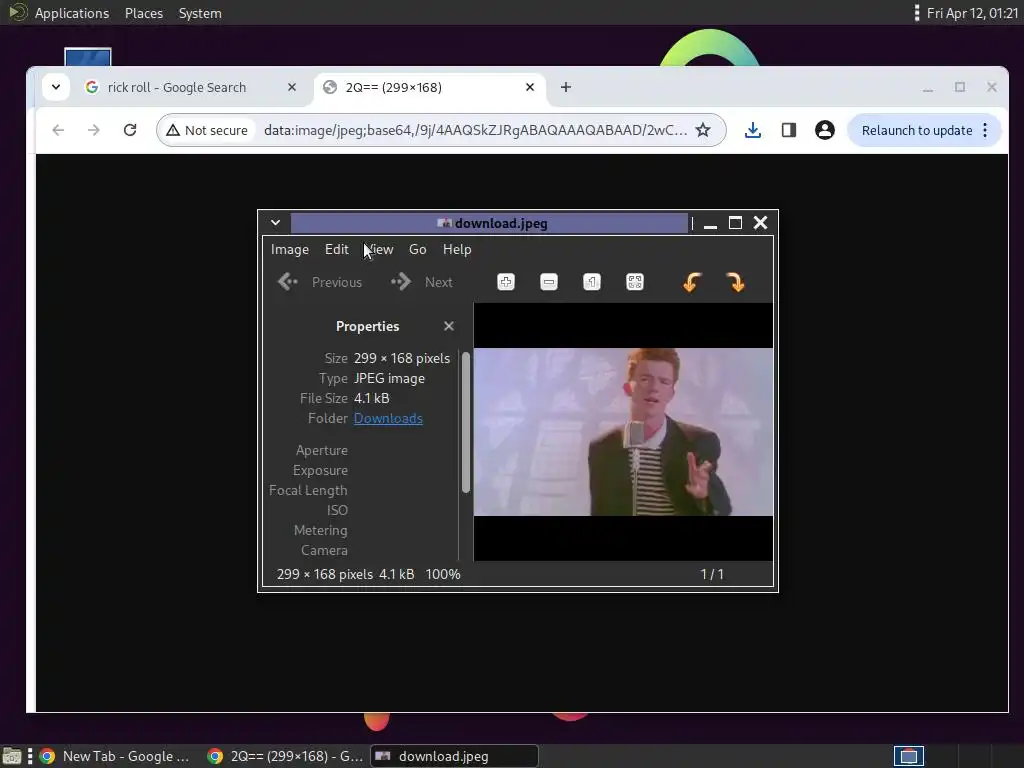Maximize the Chrome window
This screenshot has height=768, width=1024.
click(960, 88)
